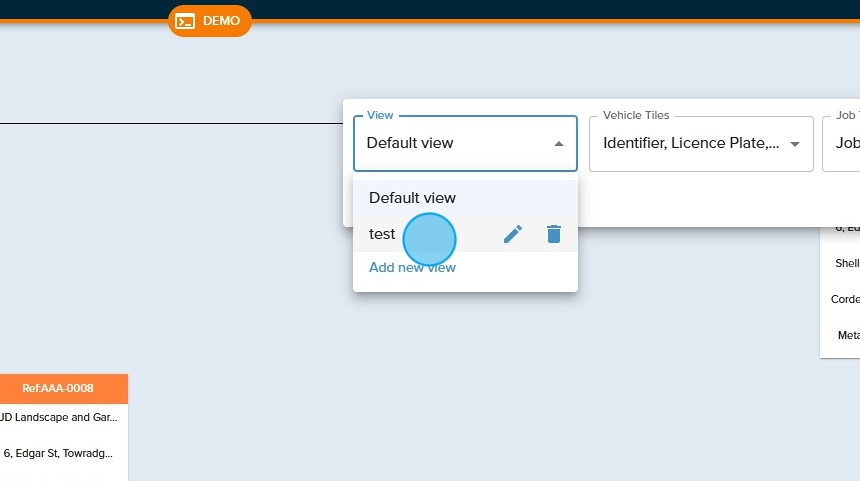Choose the test view from the list
This screenshot has height=481, width=860.
(x=383, y=234)
